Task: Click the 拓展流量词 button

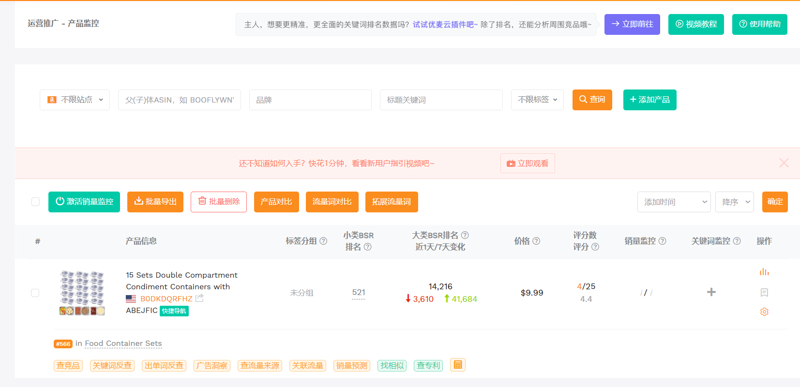Action: coord(392,202)
